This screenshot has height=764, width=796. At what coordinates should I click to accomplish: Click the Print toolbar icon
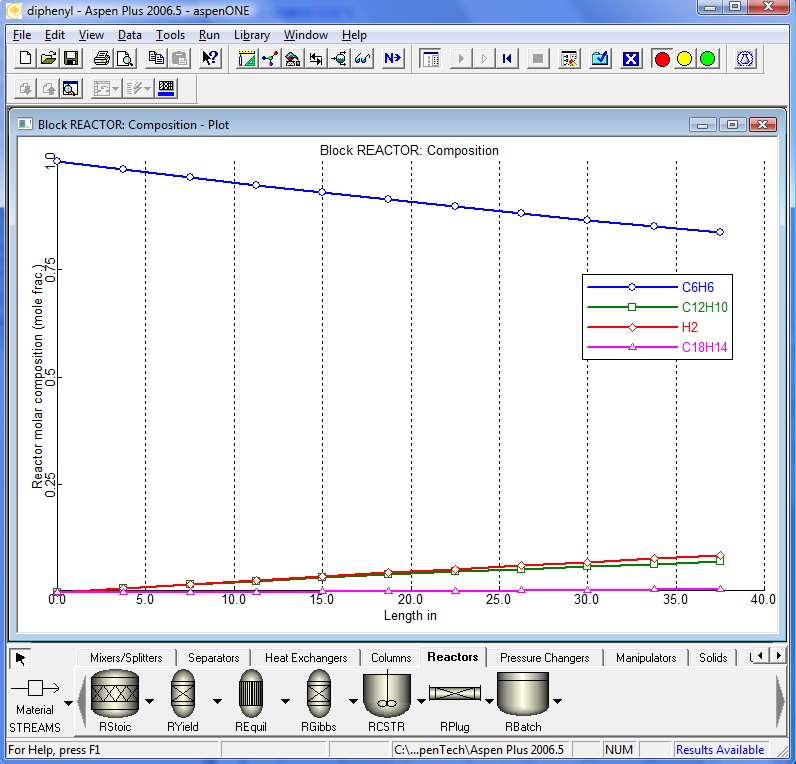pos(102,59)
